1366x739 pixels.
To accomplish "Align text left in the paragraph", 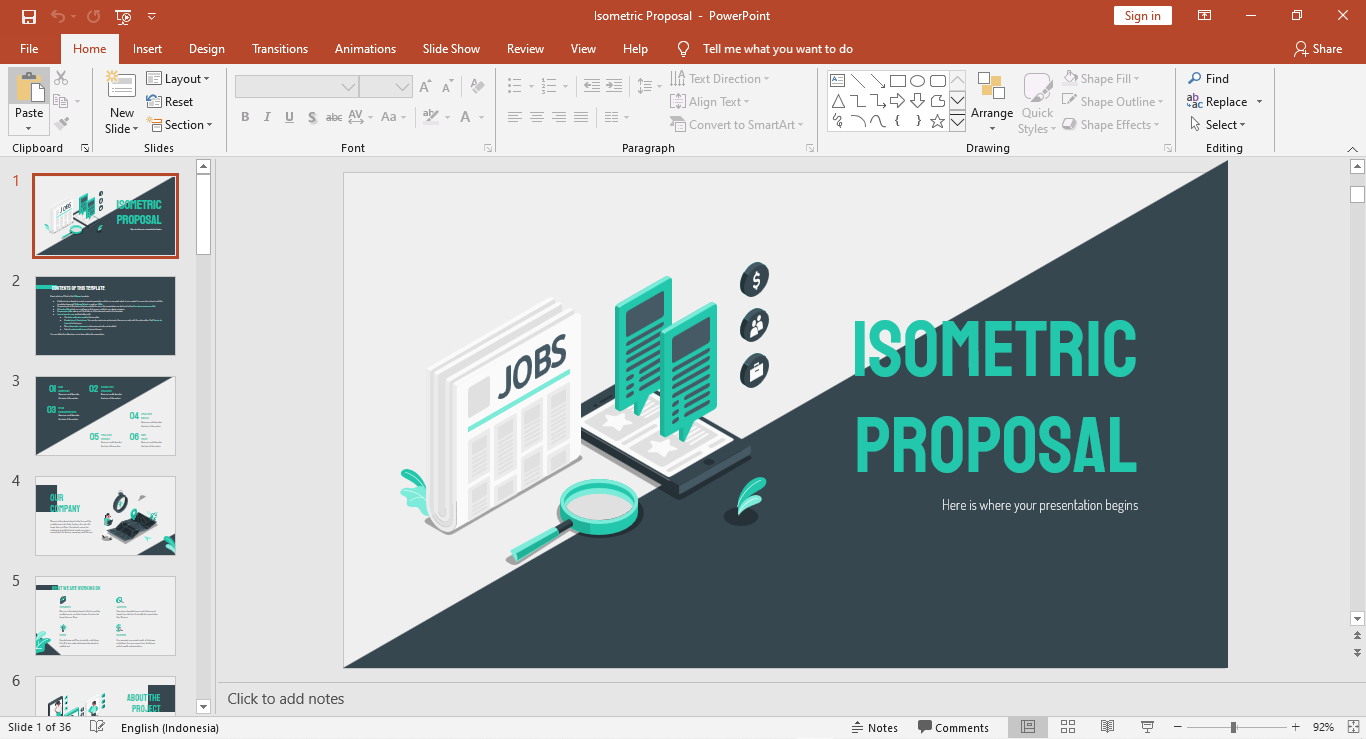I will pos(515,117).
